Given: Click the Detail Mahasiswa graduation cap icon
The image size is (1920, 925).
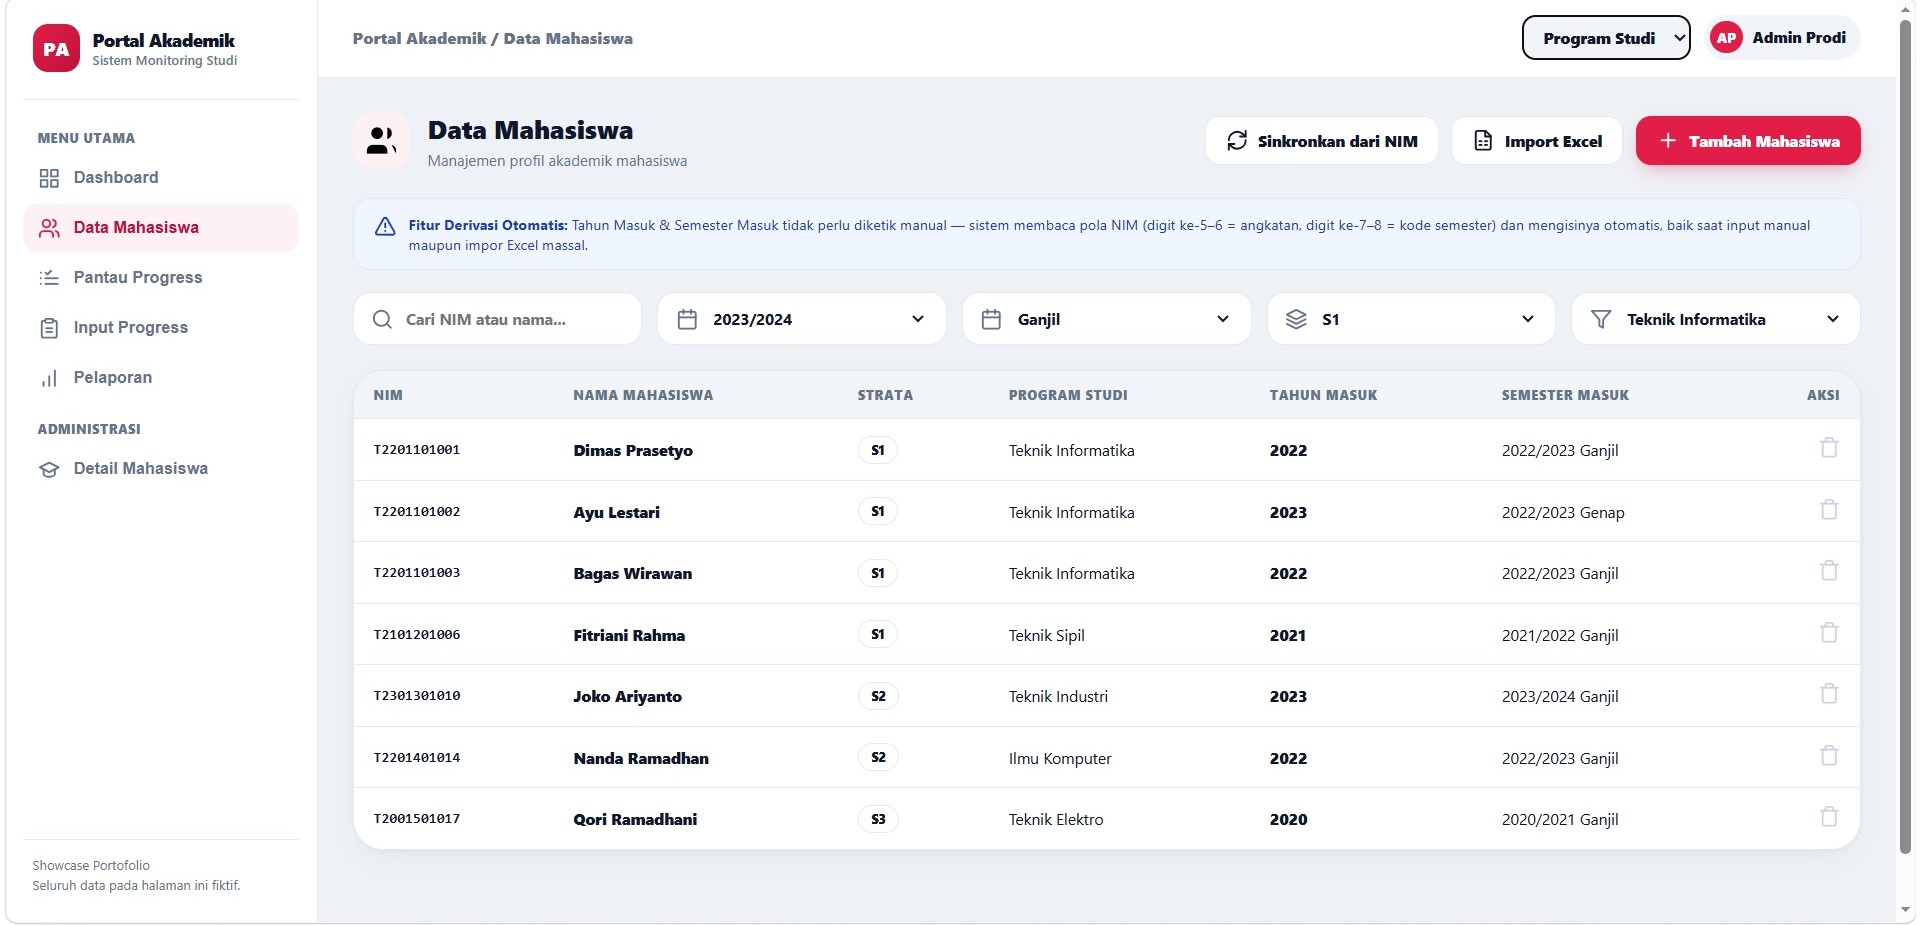Looking at the screenshot, I should coord(49,469).
